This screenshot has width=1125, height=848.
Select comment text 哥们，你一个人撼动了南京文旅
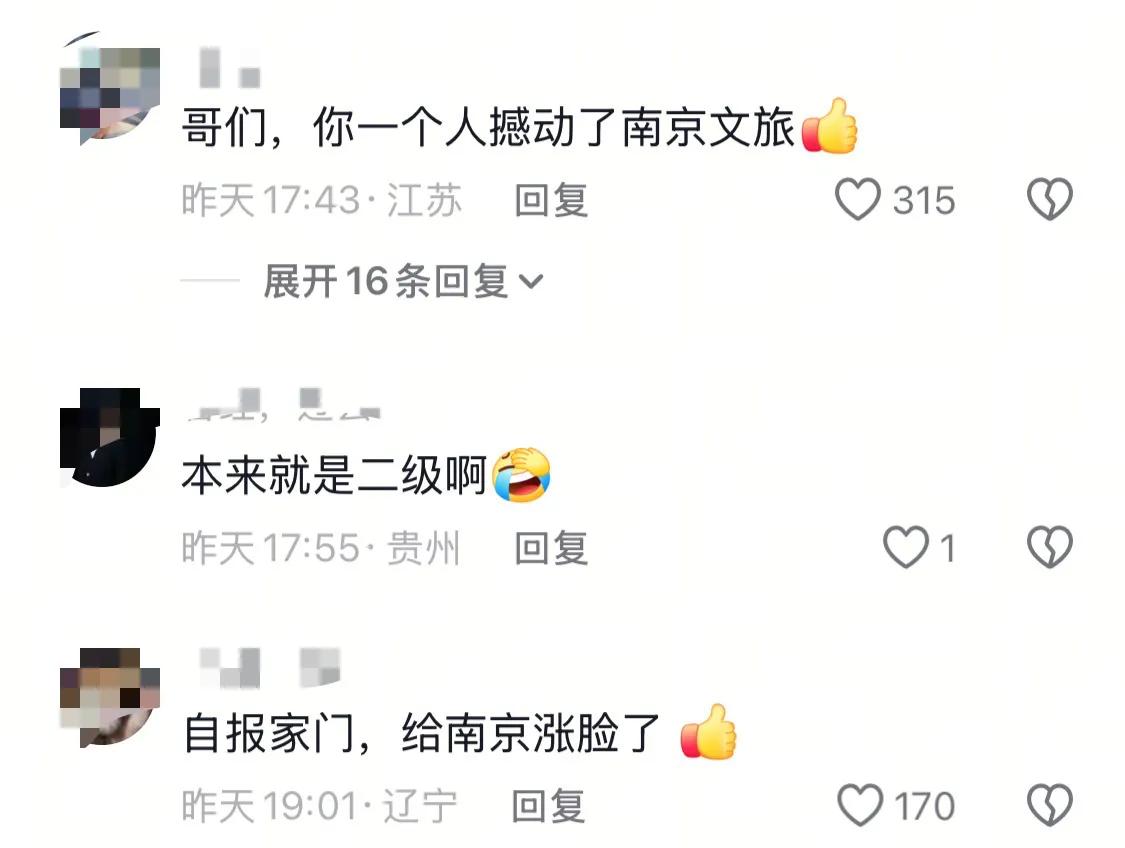point(488,128)
